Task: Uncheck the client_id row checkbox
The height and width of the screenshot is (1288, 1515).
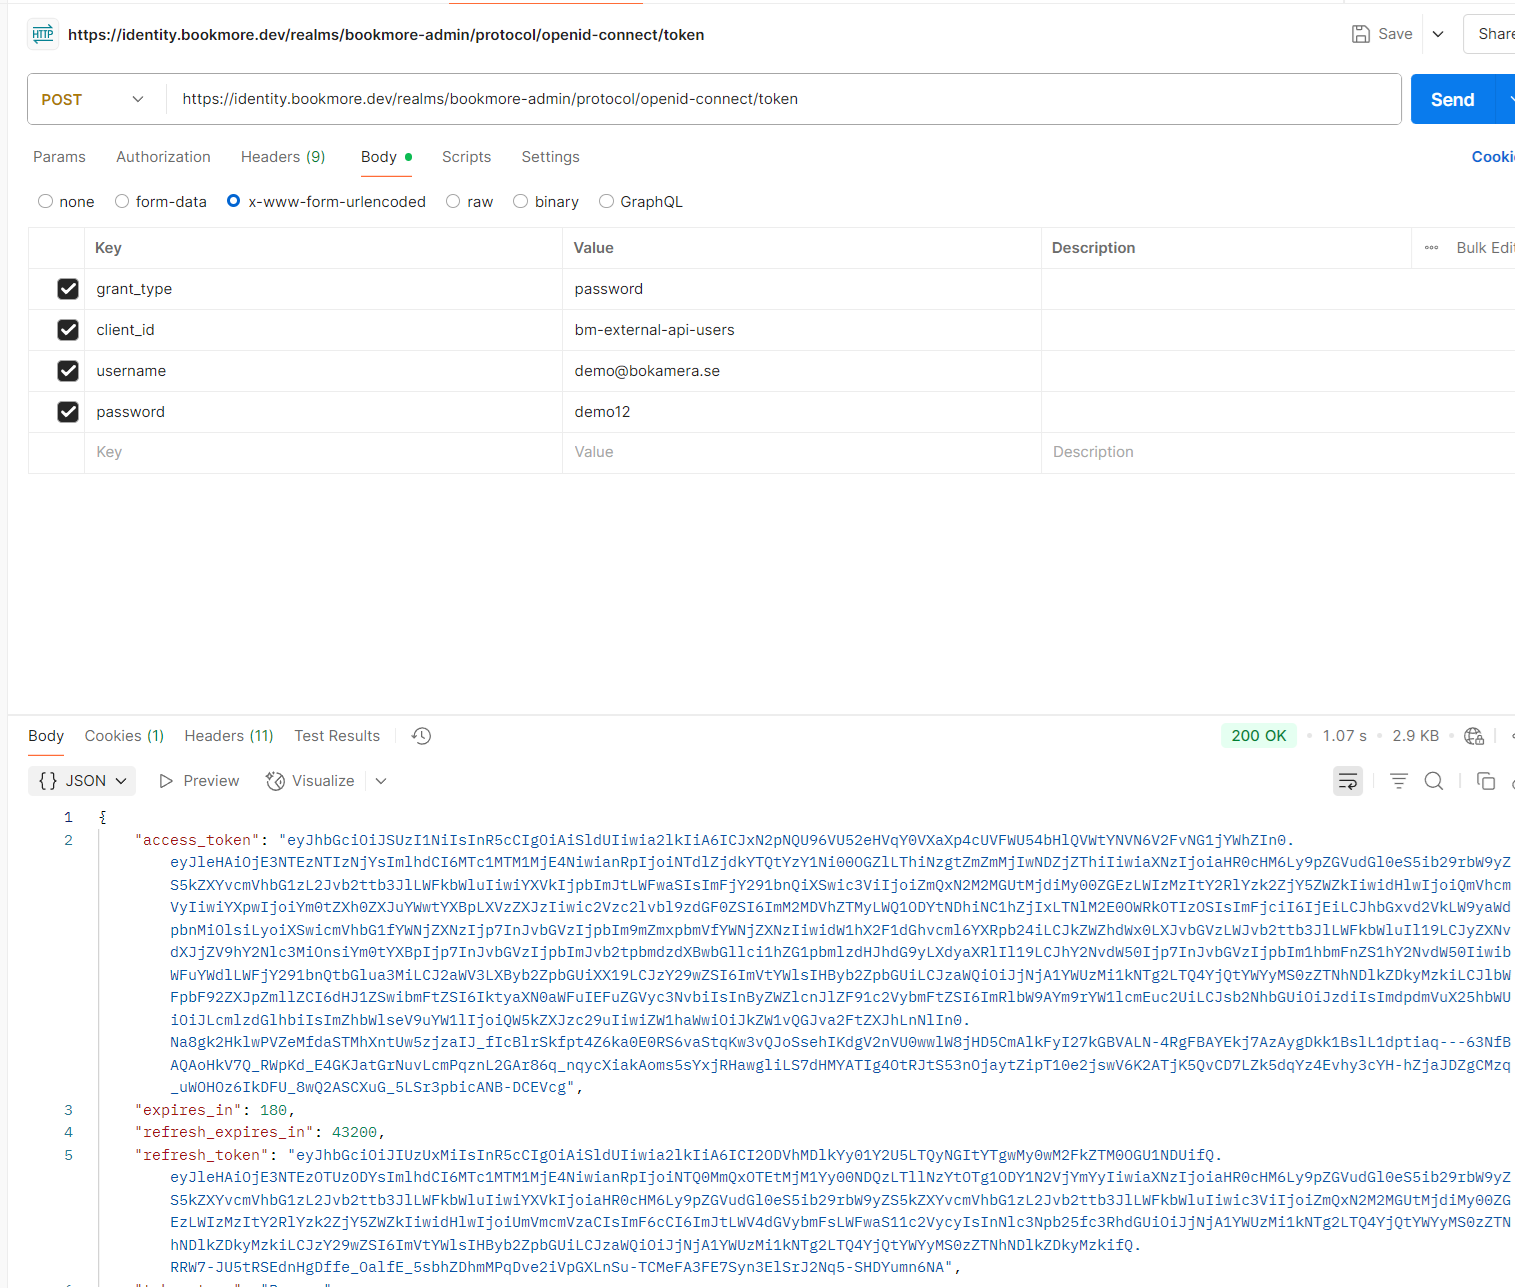Action: click(x=68, y=330)
